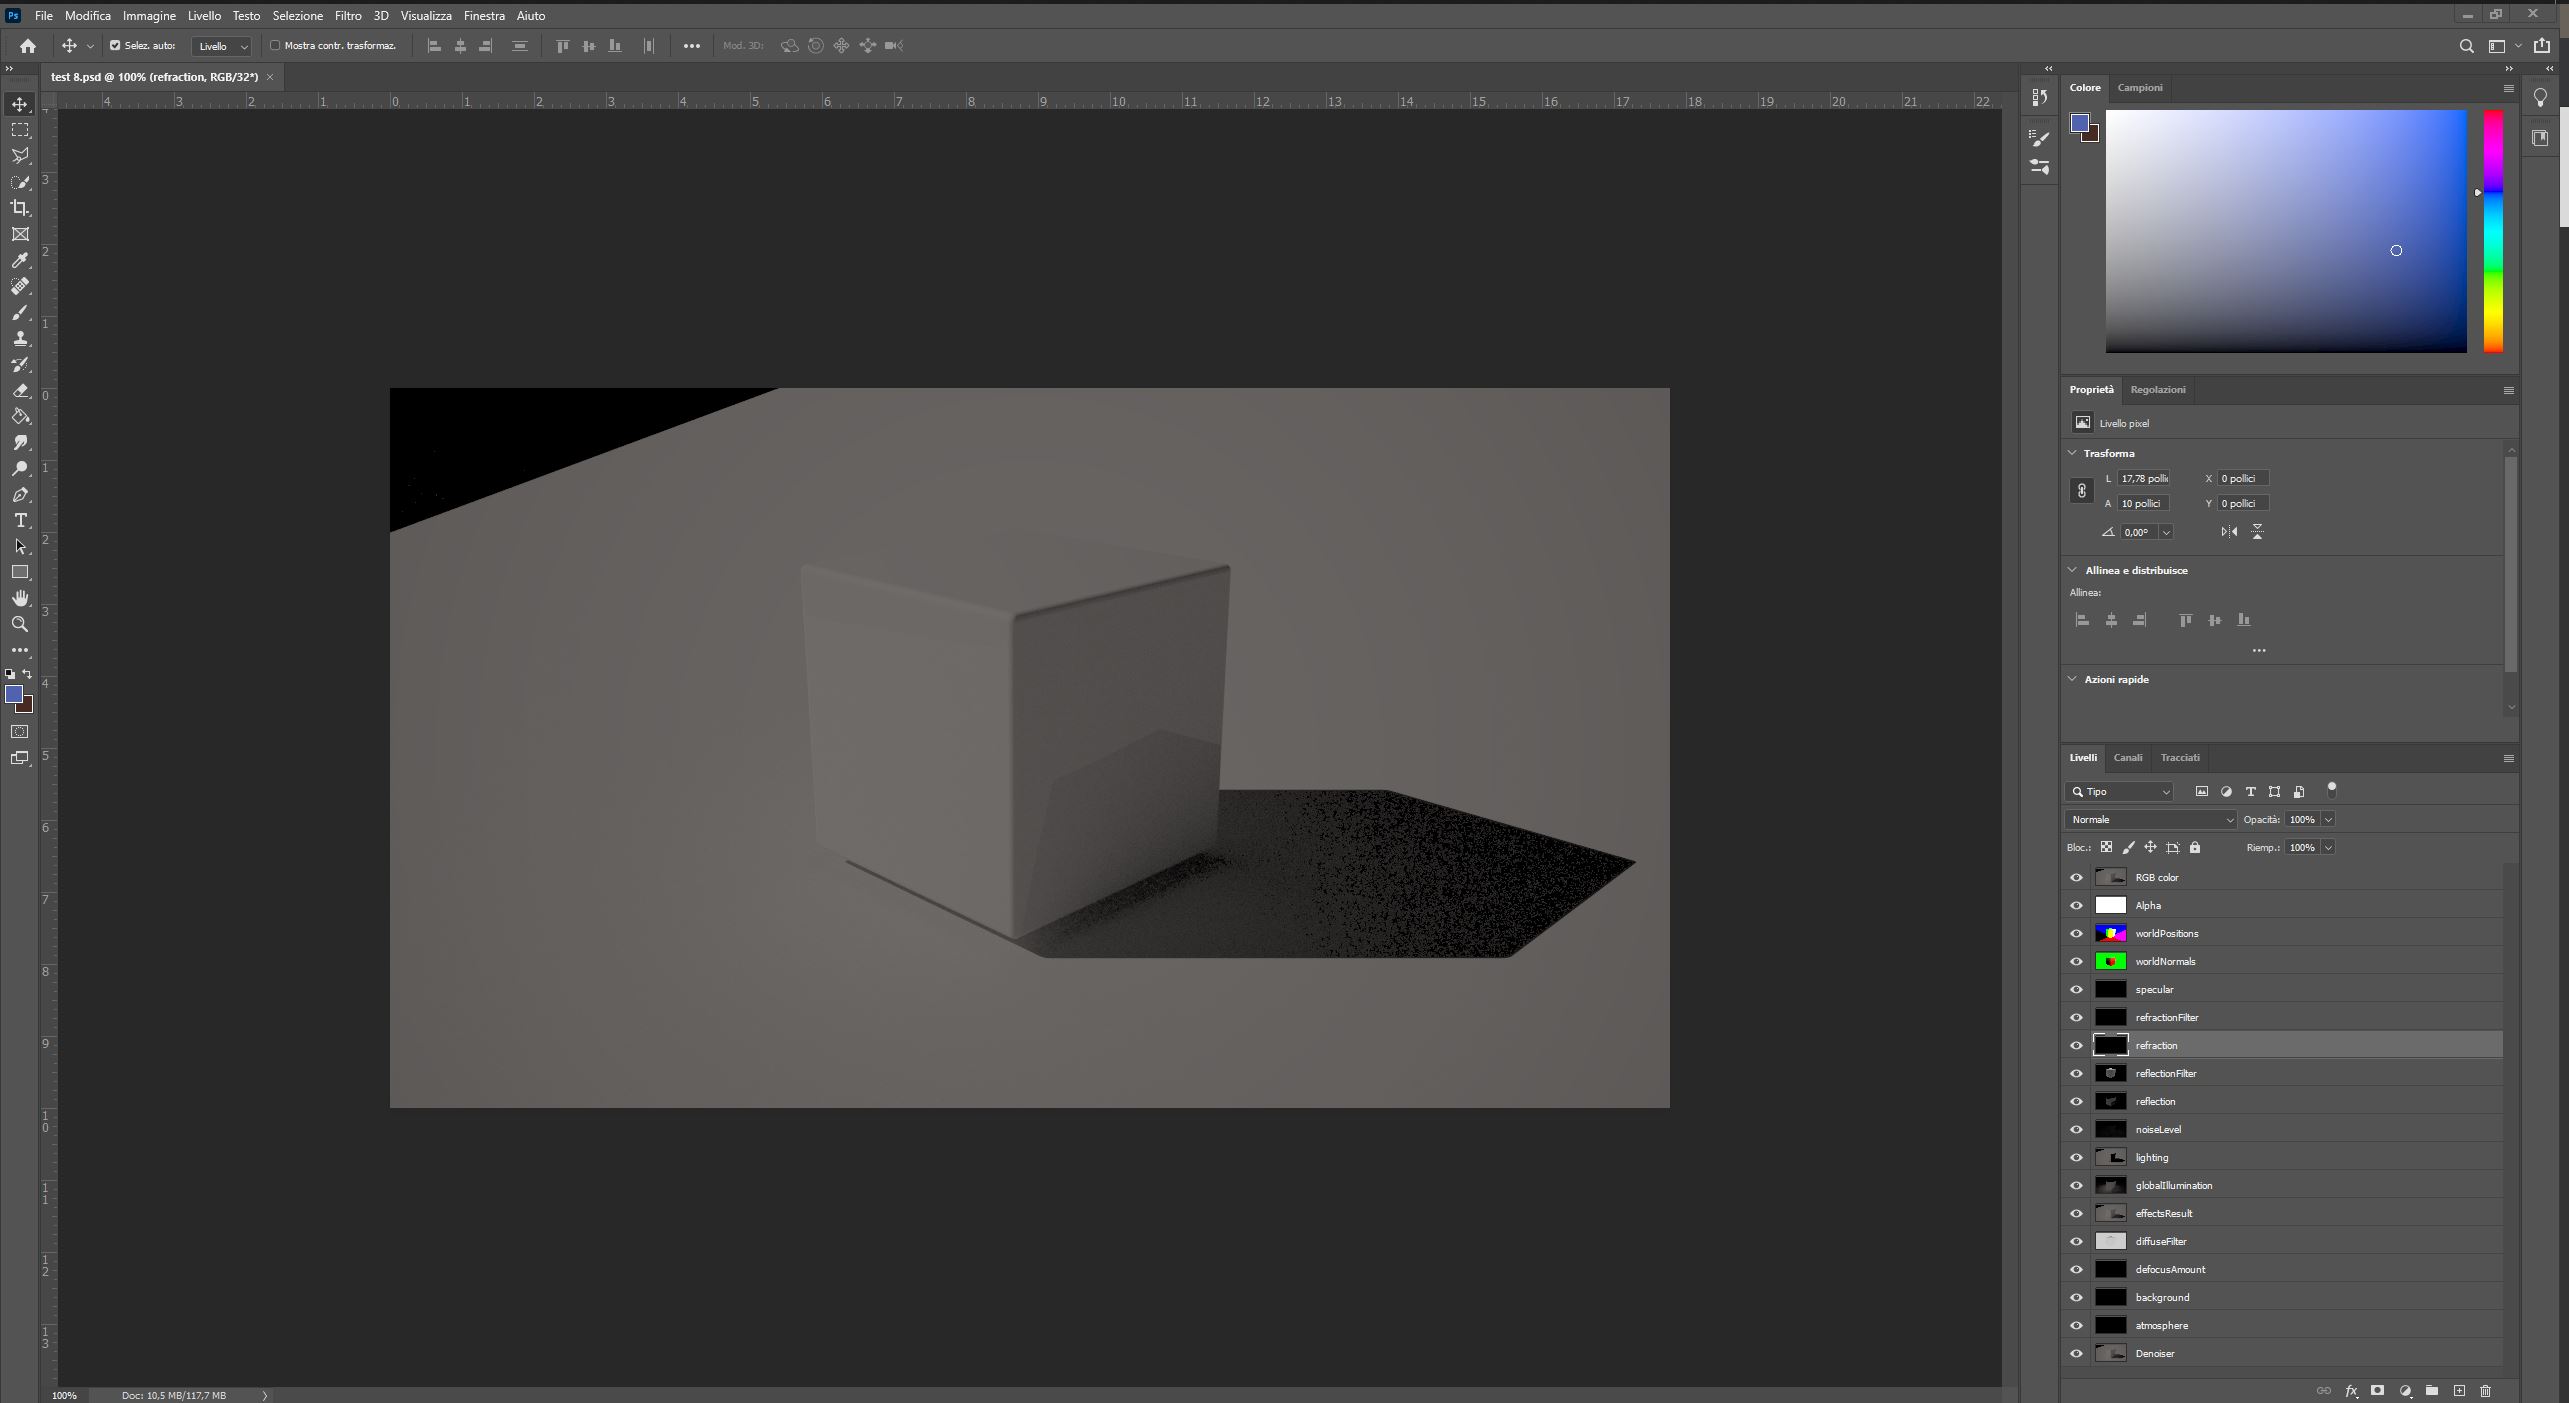Select the Horizontal Type tool
2569x1403 pixels.
(20, 521)
